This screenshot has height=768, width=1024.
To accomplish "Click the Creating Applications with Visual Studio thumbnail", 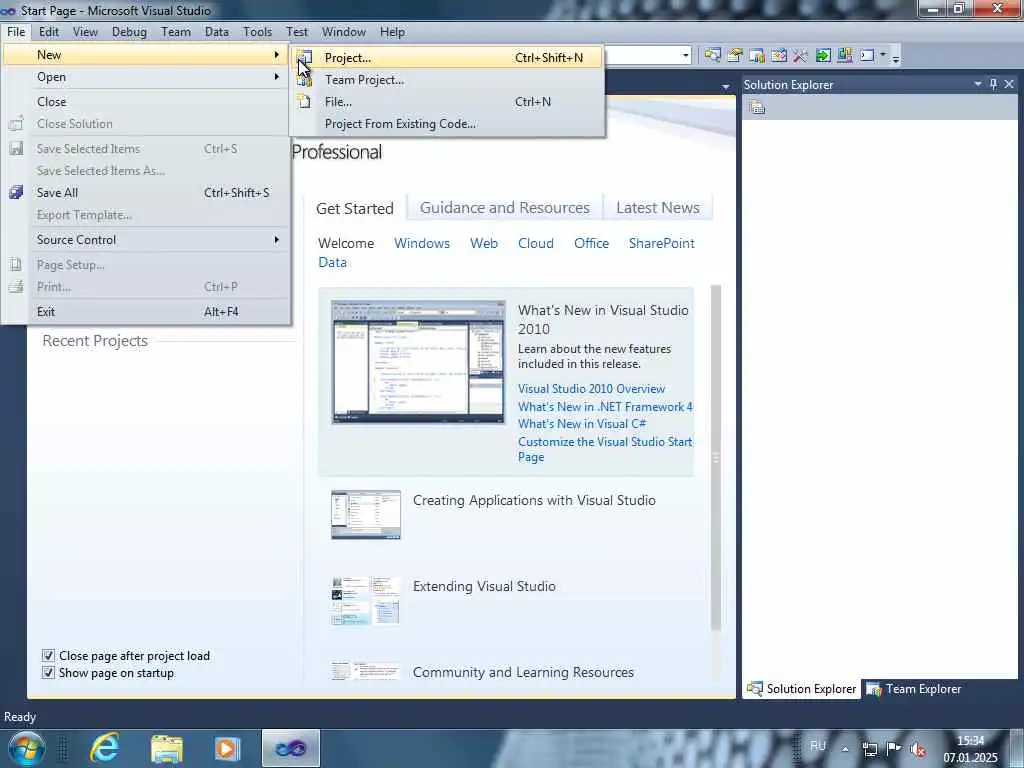I will coord(366,515).
